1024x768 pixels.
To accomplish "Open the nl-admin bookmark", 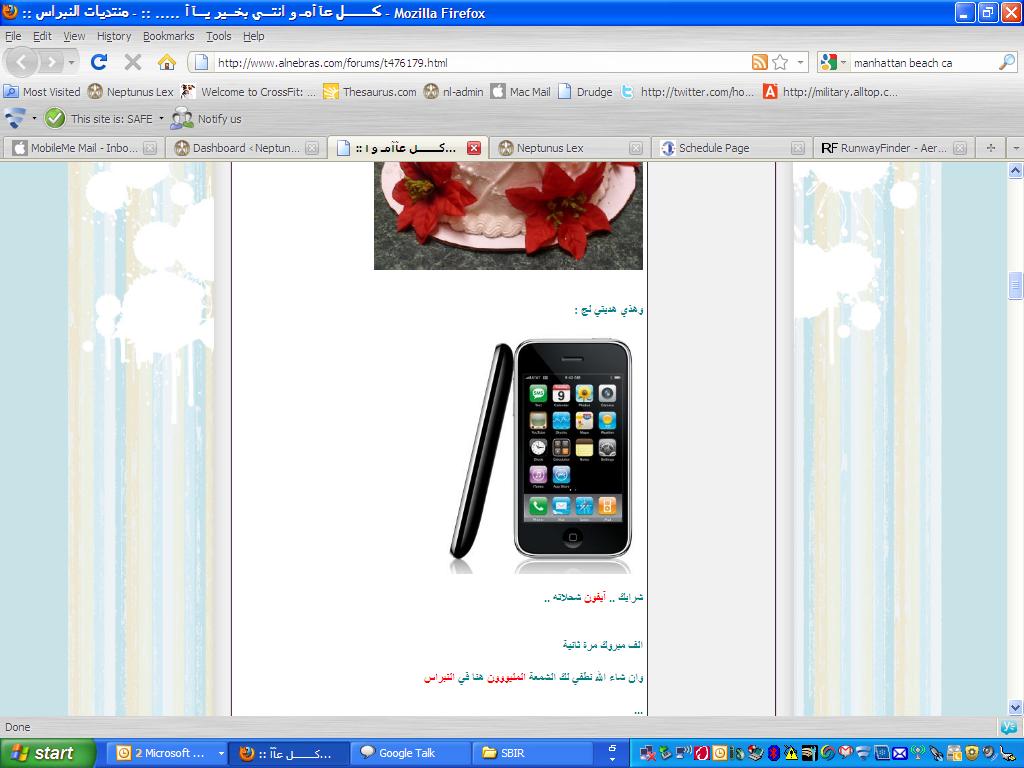I will pos(454,91).
